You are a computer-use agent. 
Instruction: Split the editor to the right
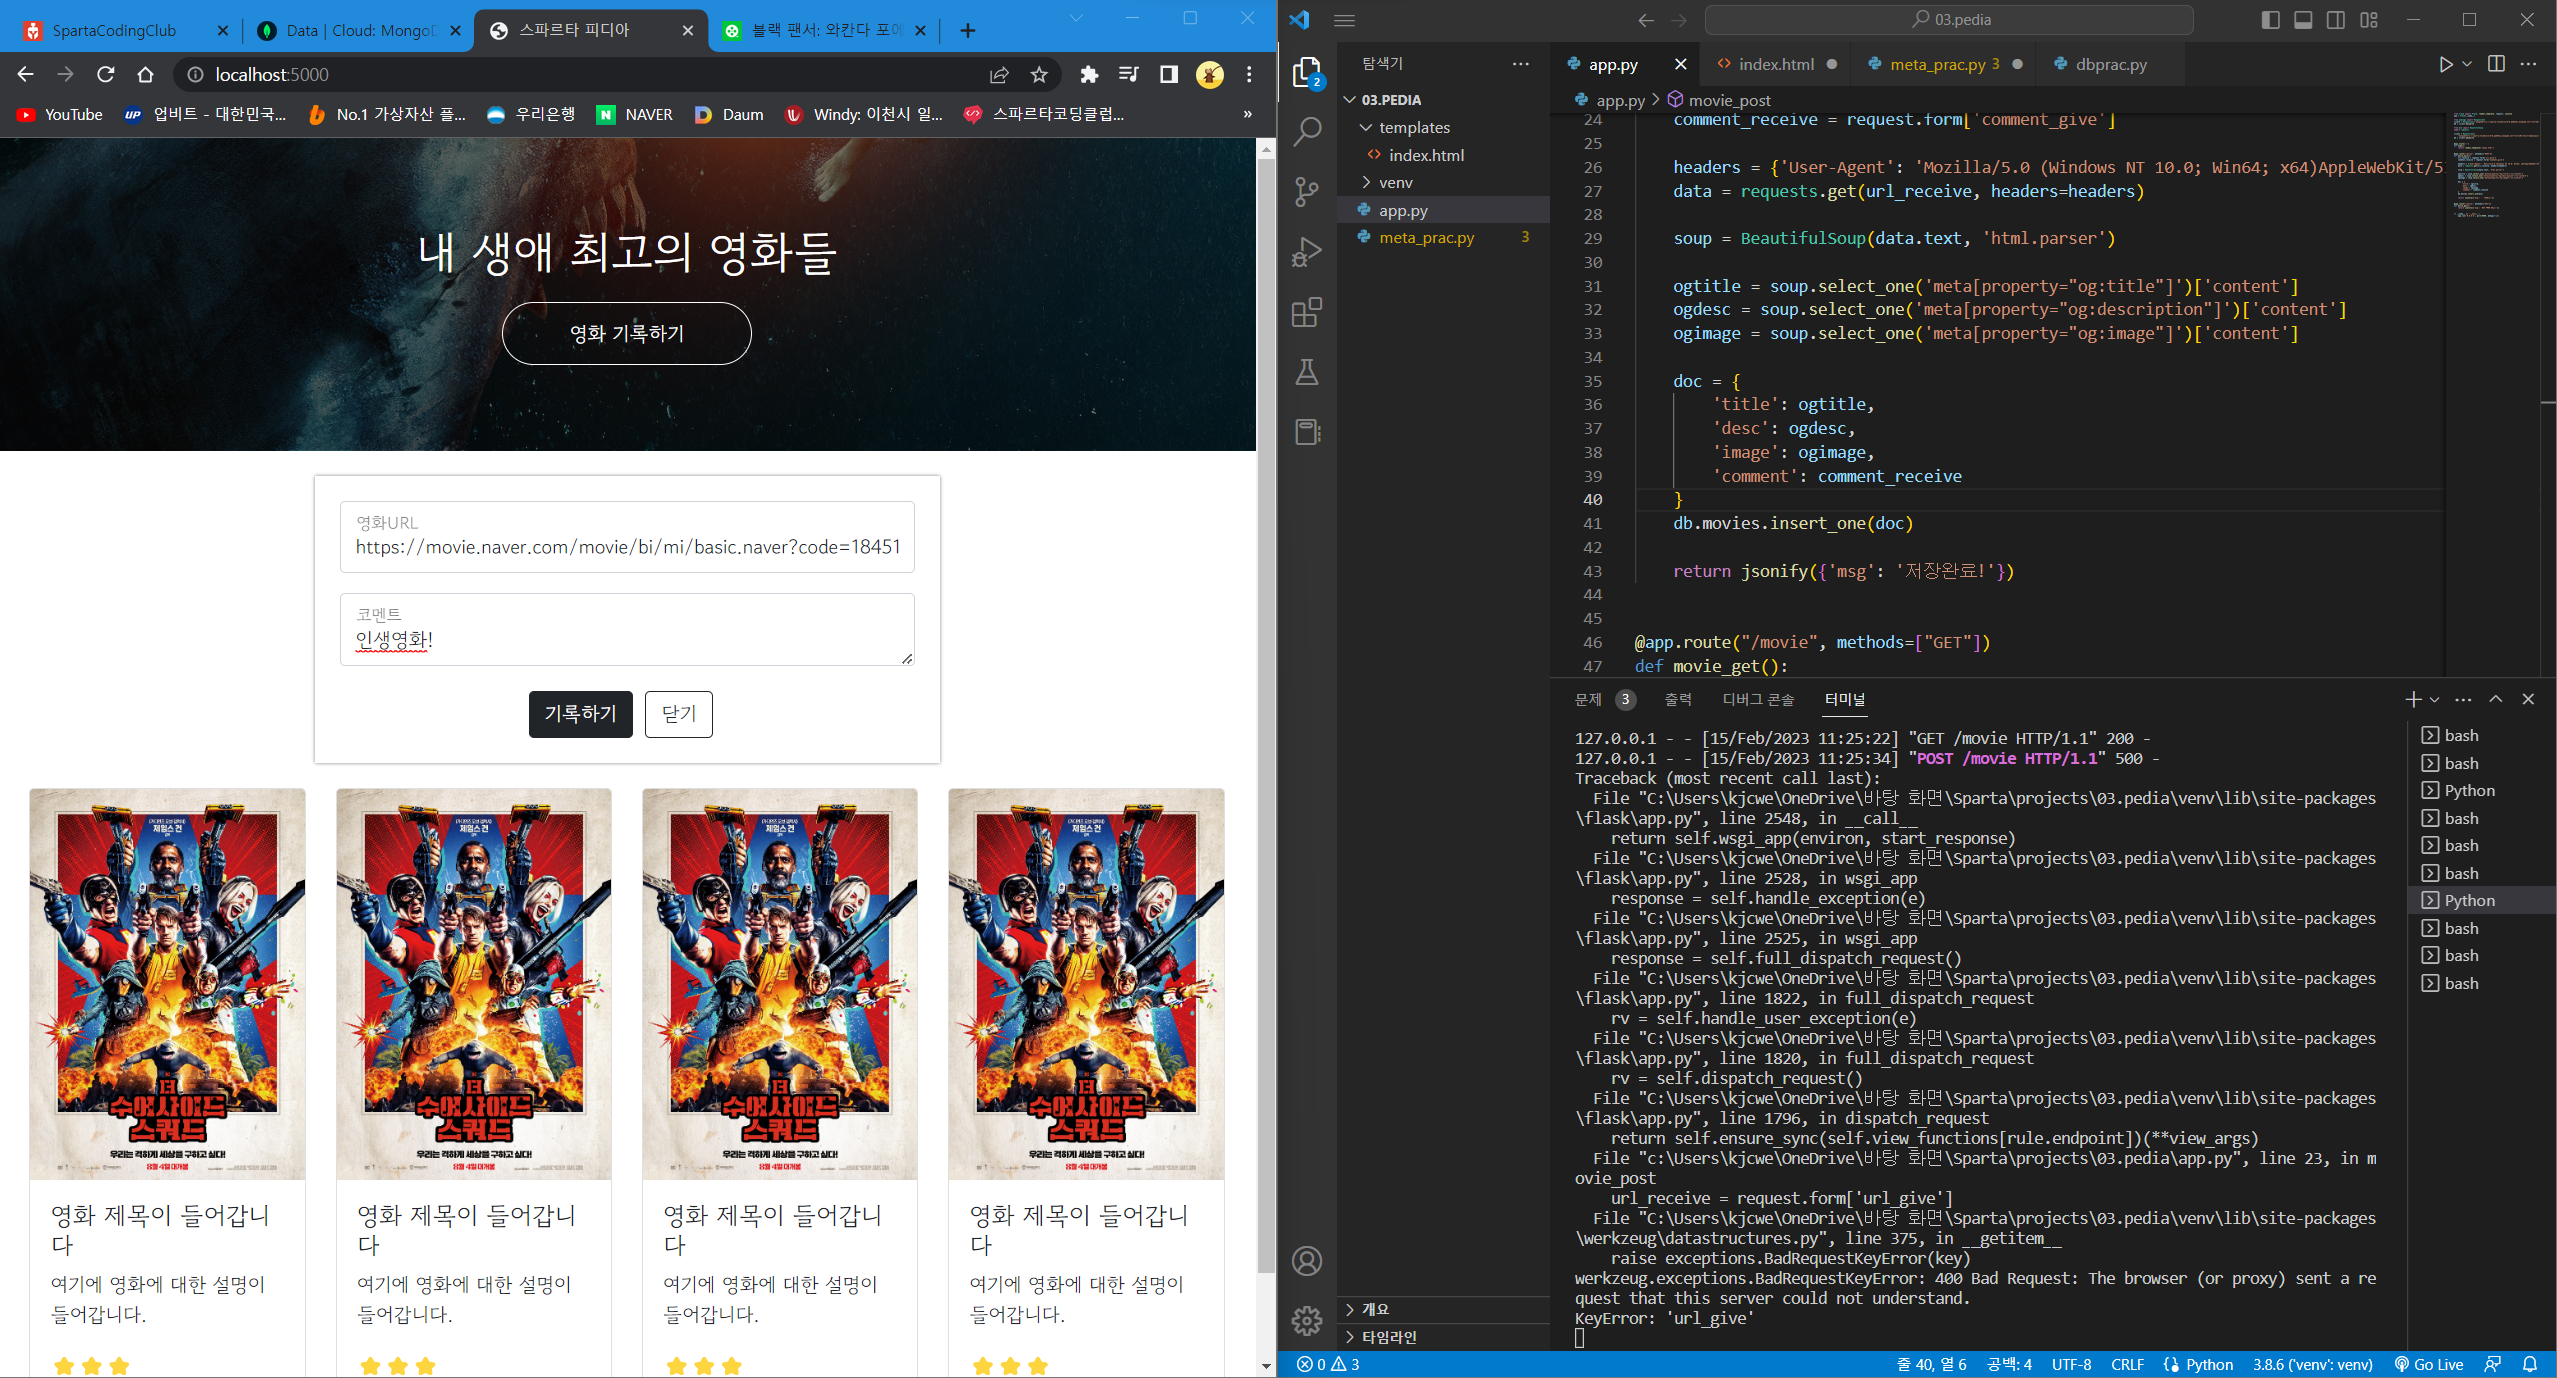click(2497, 64)
